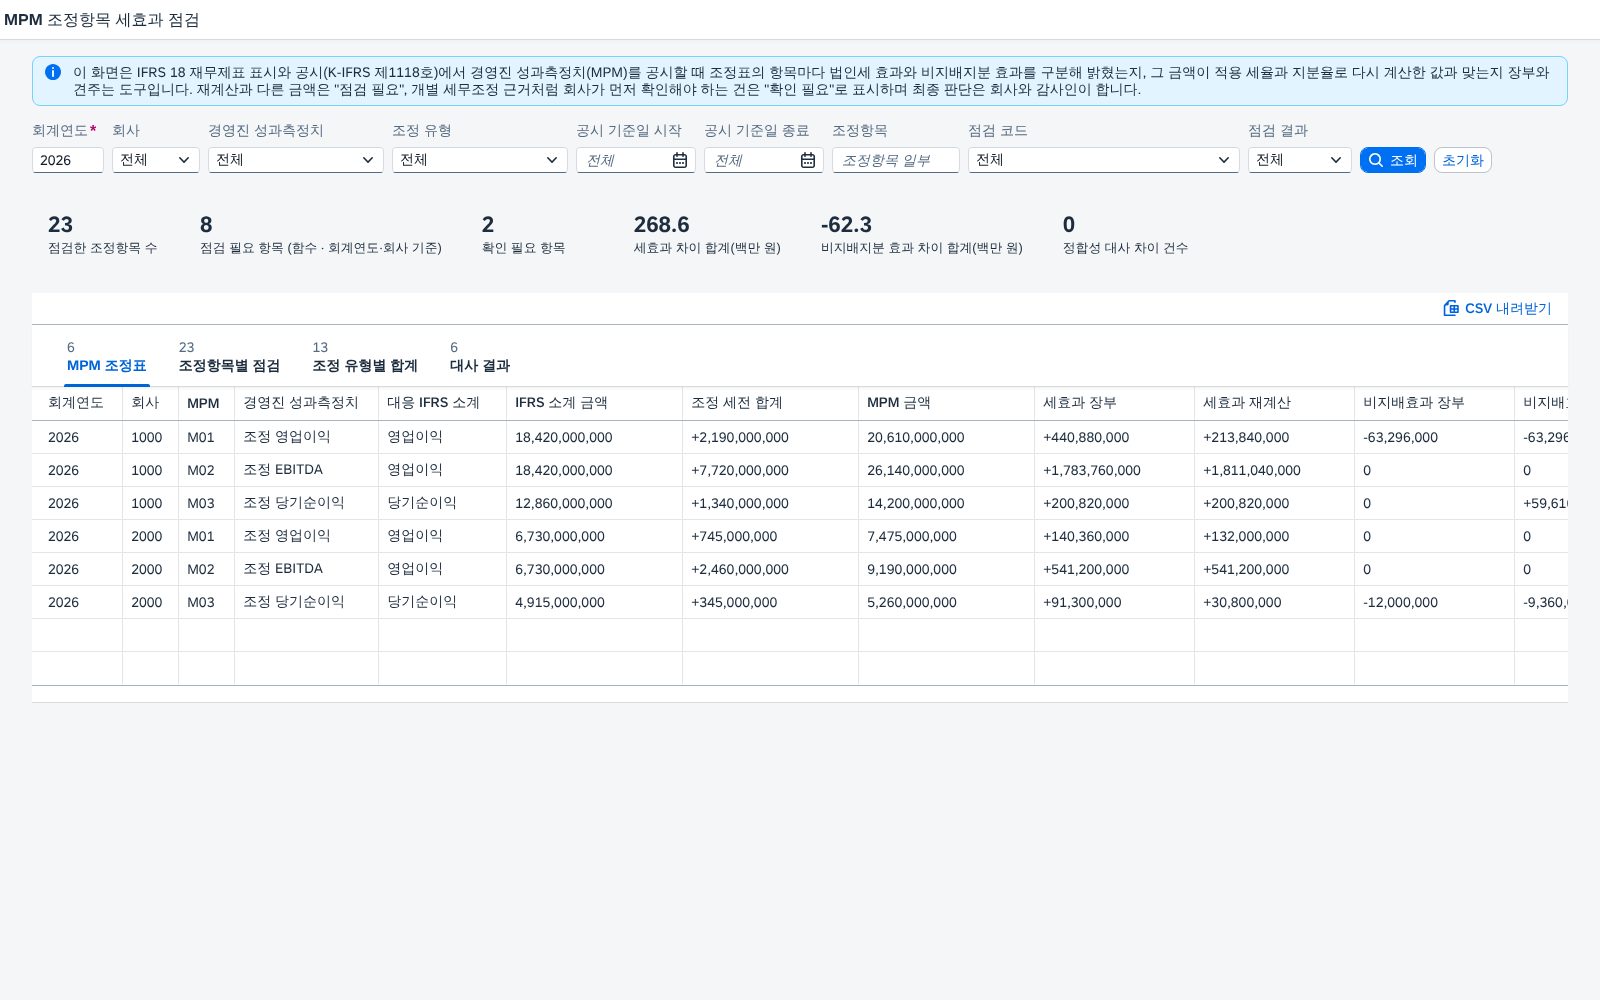Select the 대응 IFRS 소계 column header
Image resolution: width=1600 pixels, height=1000 pixels.
coord(442,403)
